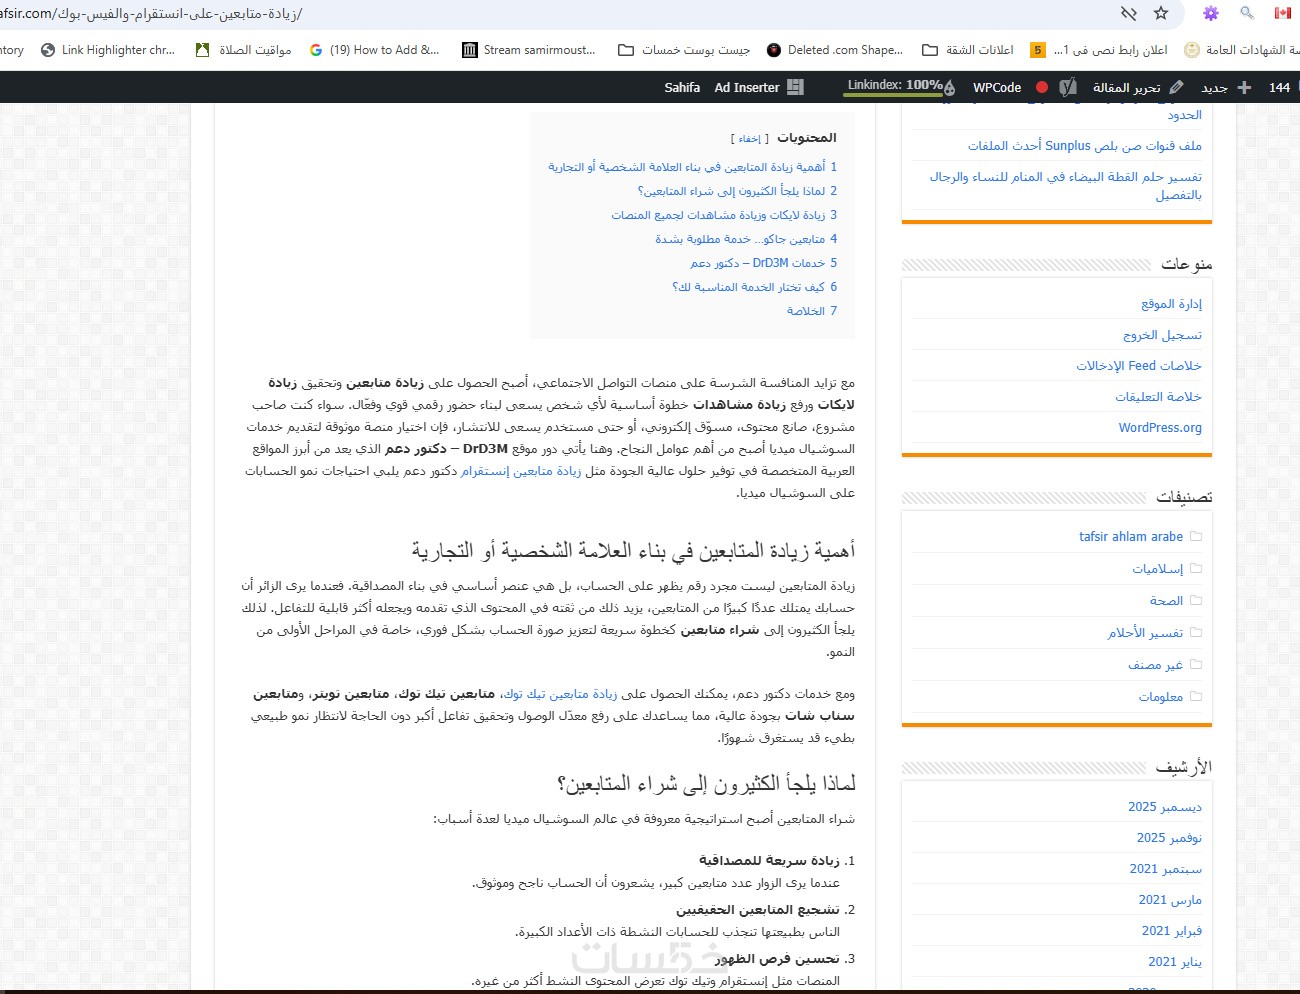The image size is (1300, 994).
Task: Click the plus جديد new-content button
Action: point(1227,87)
